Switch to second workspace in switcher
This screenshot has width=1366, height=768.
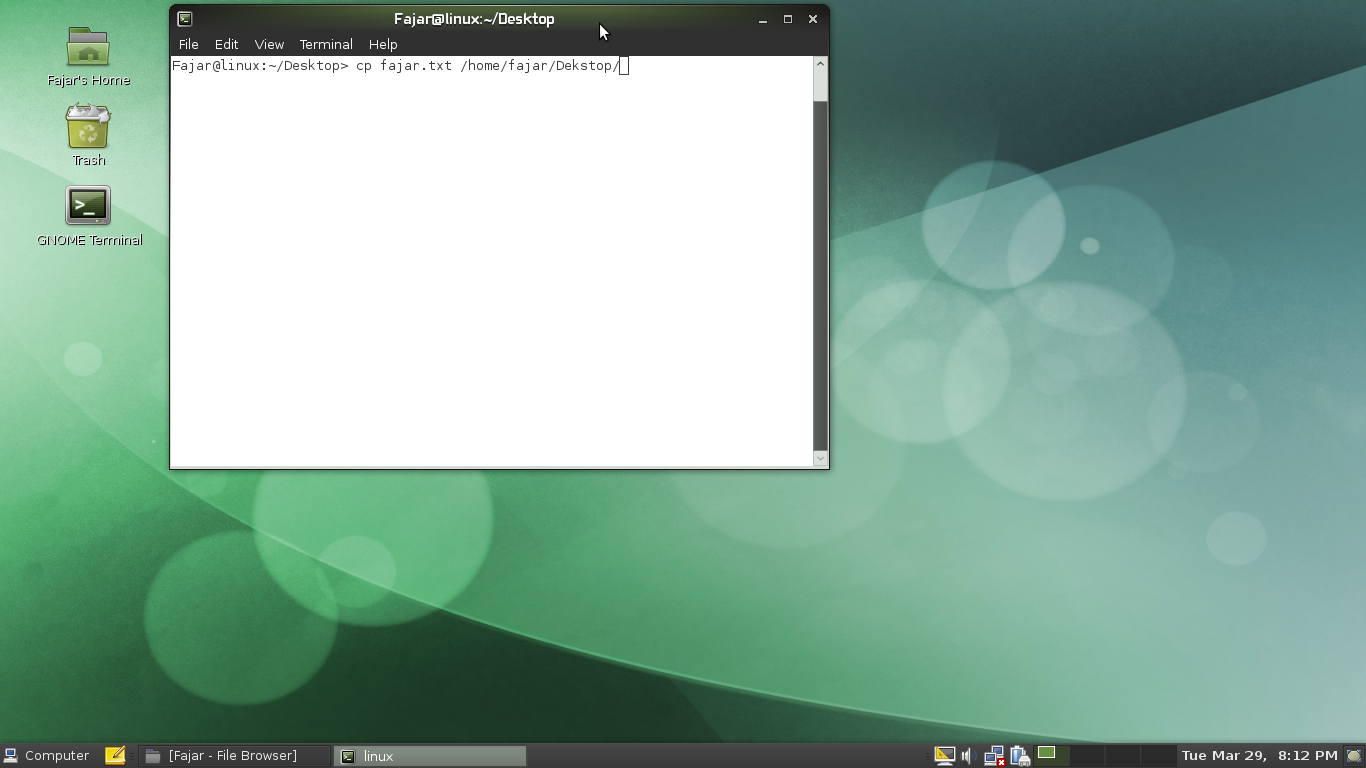1087,755
